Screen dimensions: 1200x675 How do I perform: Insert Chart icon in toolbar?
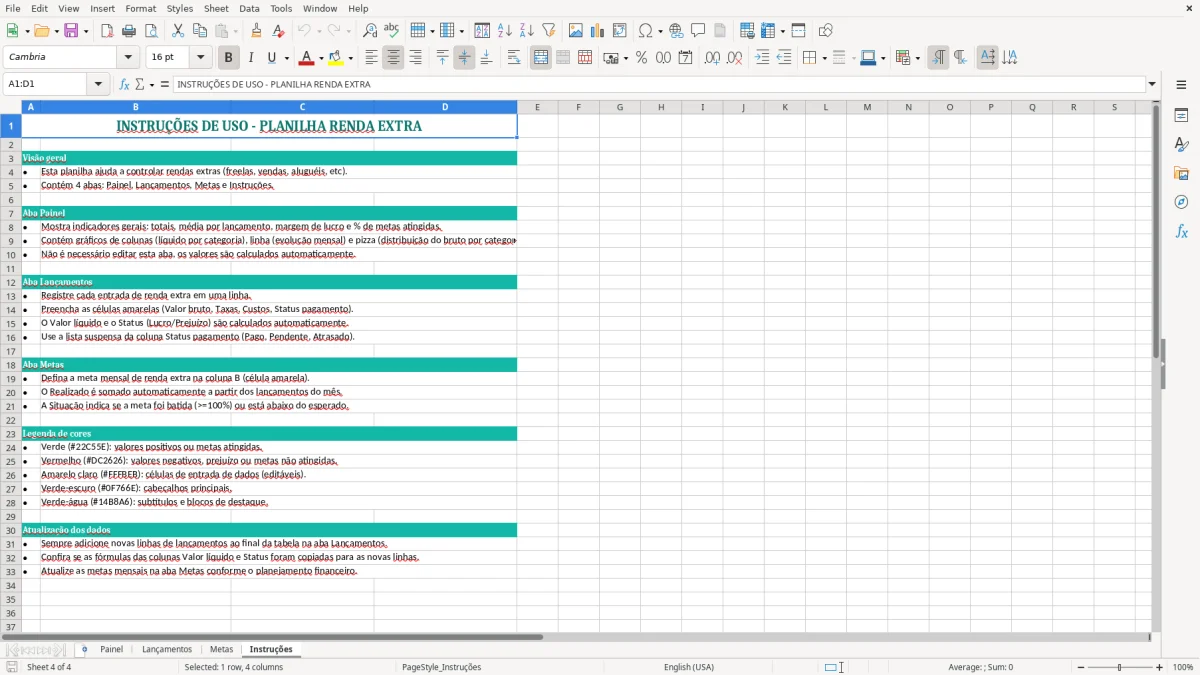[x=598, y=31]
